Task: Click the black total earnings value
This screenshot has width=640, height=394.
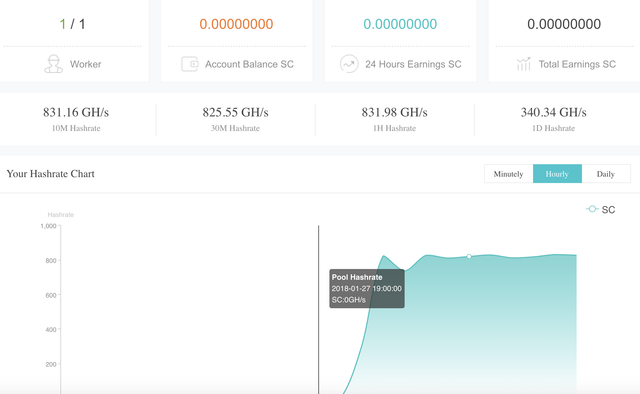Action: coord(564,24)
